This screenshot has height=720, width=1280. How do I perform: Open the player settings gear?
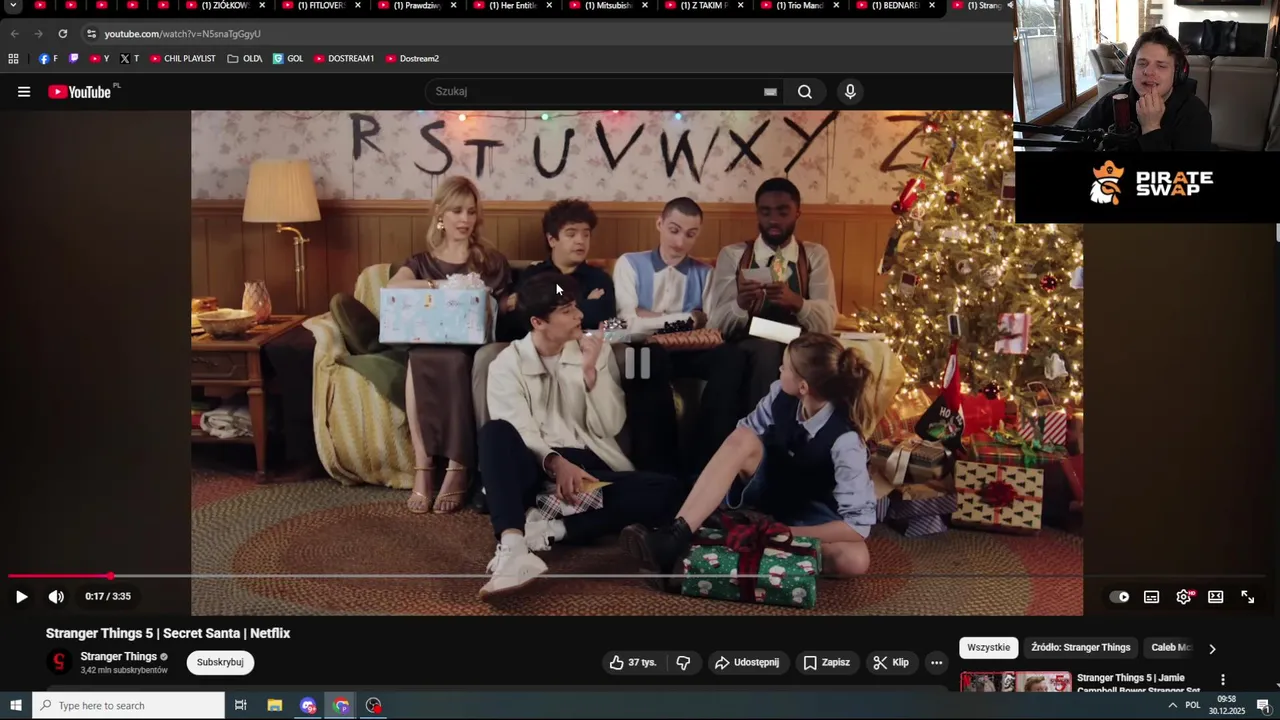pos(1184,597)
